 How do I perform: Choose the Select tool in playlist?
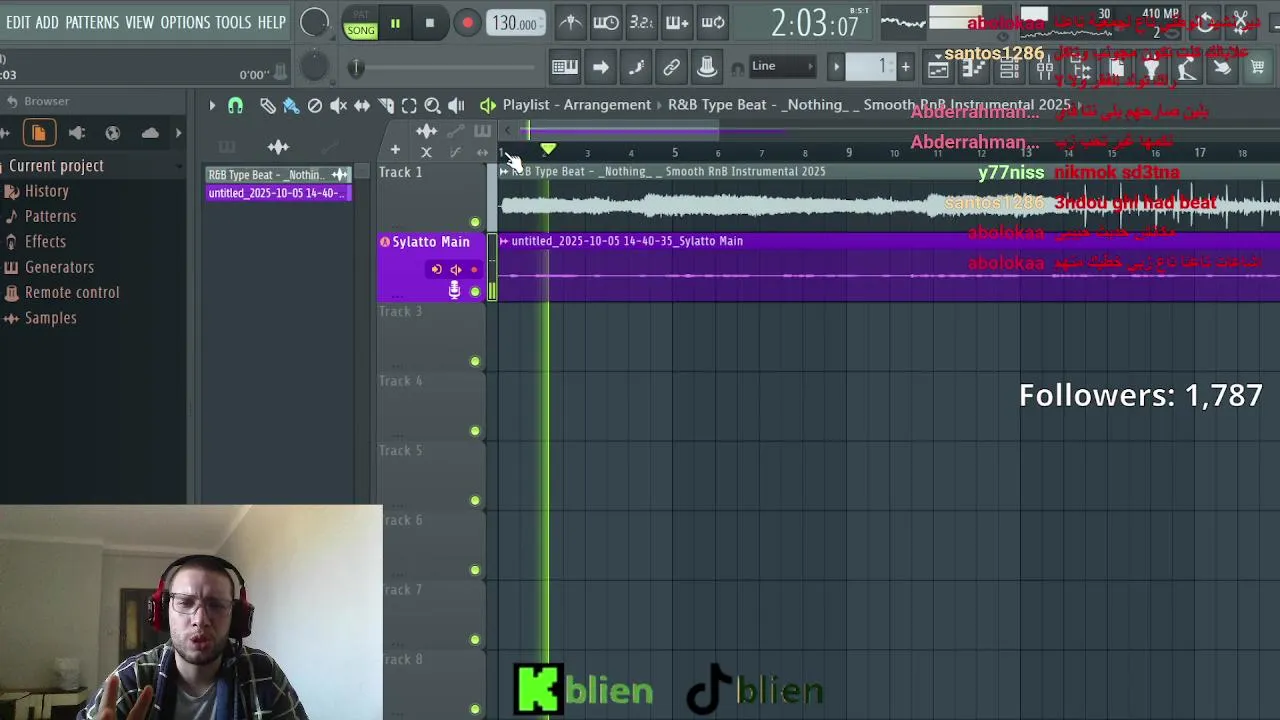click(409, 105)
